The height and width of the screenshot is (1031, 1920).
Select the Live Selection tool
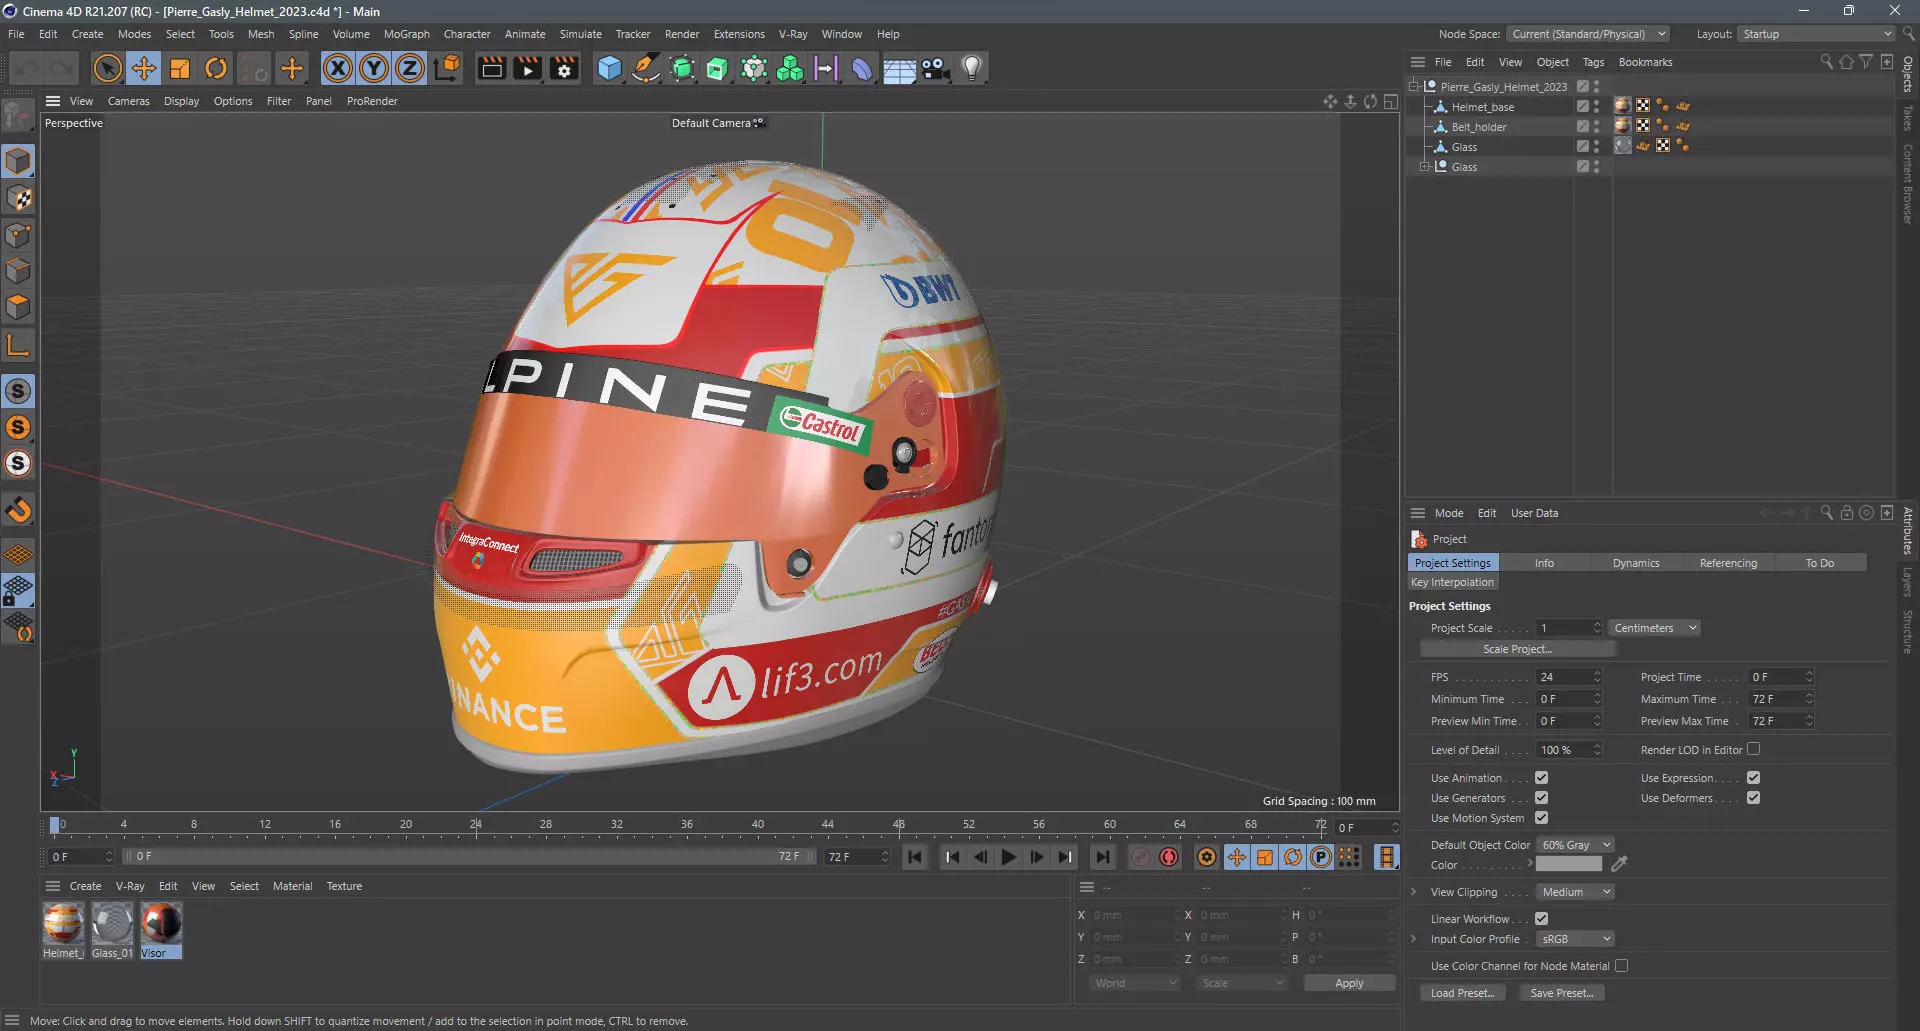coord(108,68)
